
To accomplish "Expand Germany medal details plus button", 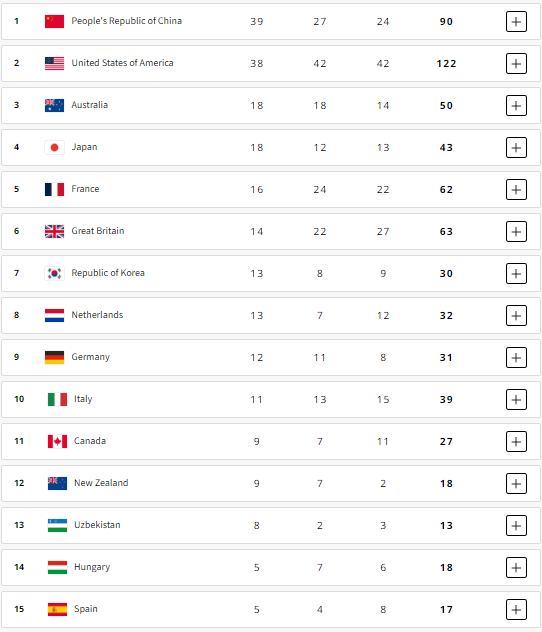I will (516, 358).
